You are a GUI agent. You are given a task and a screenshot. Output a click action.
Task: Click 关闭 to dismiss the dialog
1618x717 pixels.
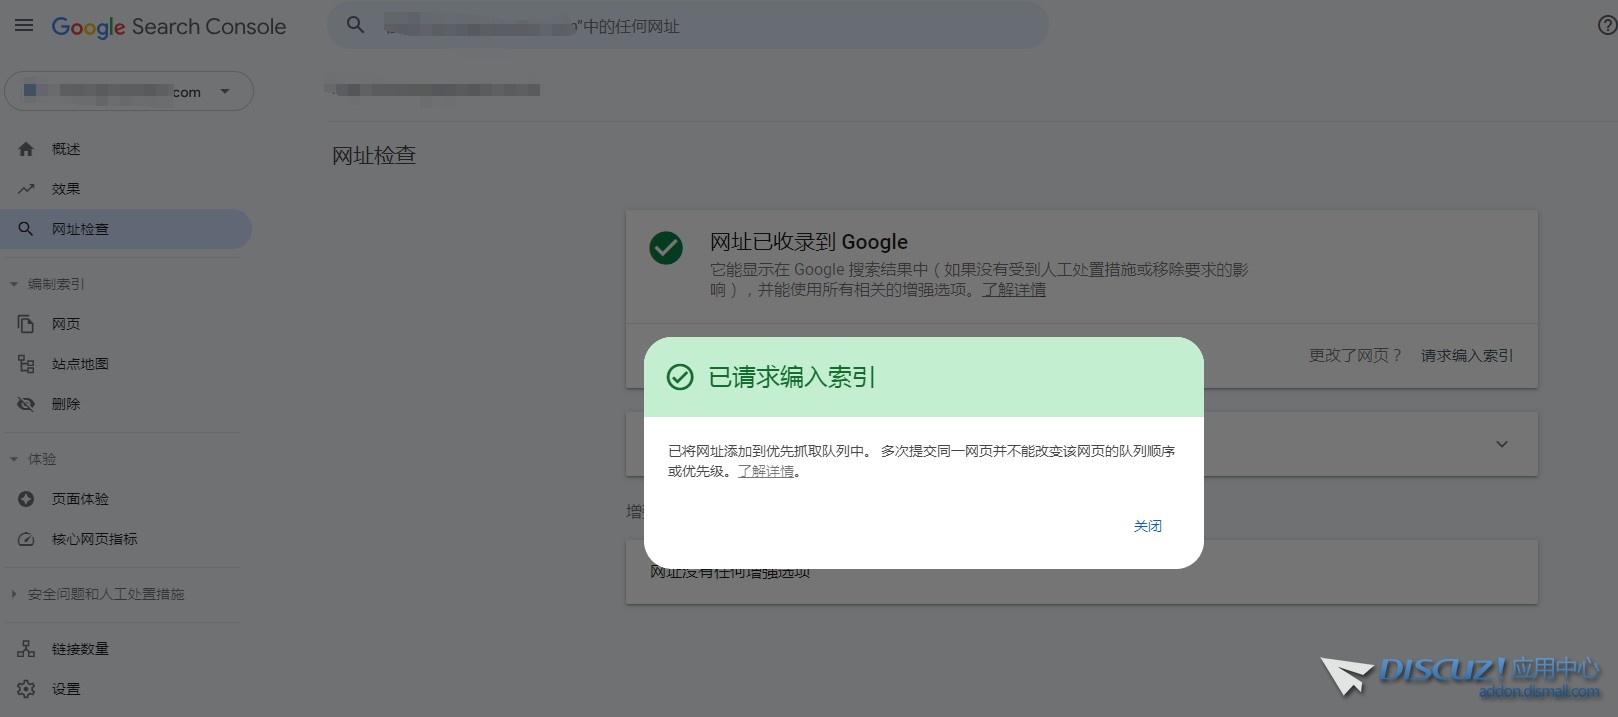(1147, 526)
